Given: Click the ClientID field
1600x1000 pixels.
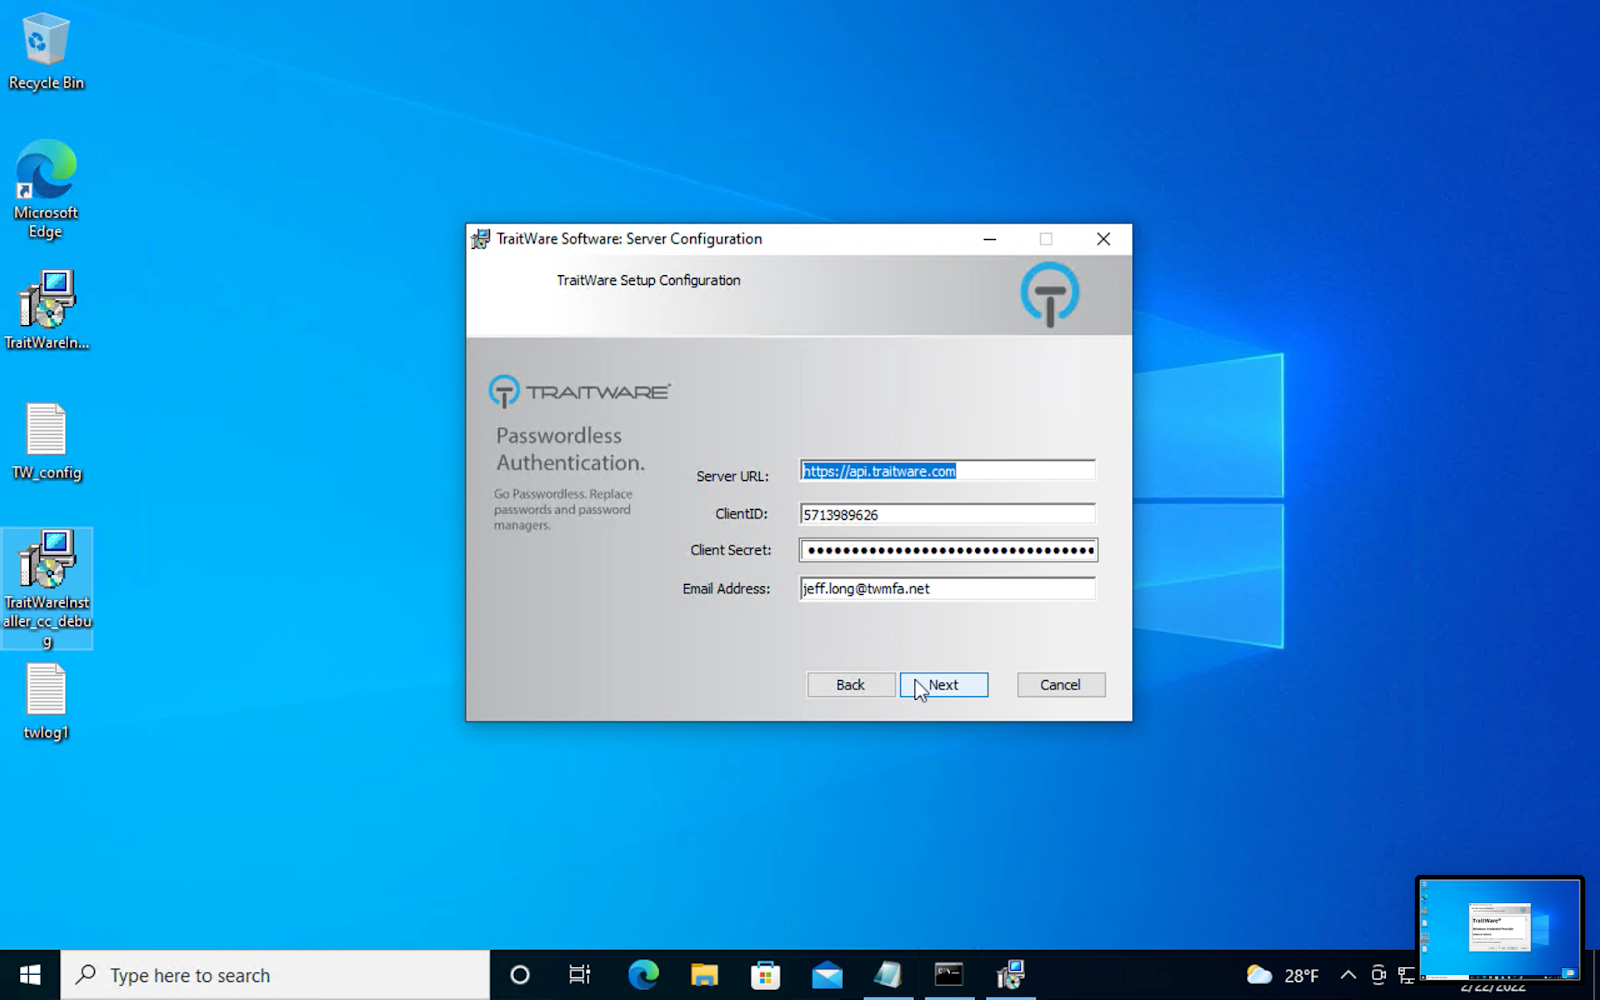Looking at the screenshot, I should click(947, 514).
